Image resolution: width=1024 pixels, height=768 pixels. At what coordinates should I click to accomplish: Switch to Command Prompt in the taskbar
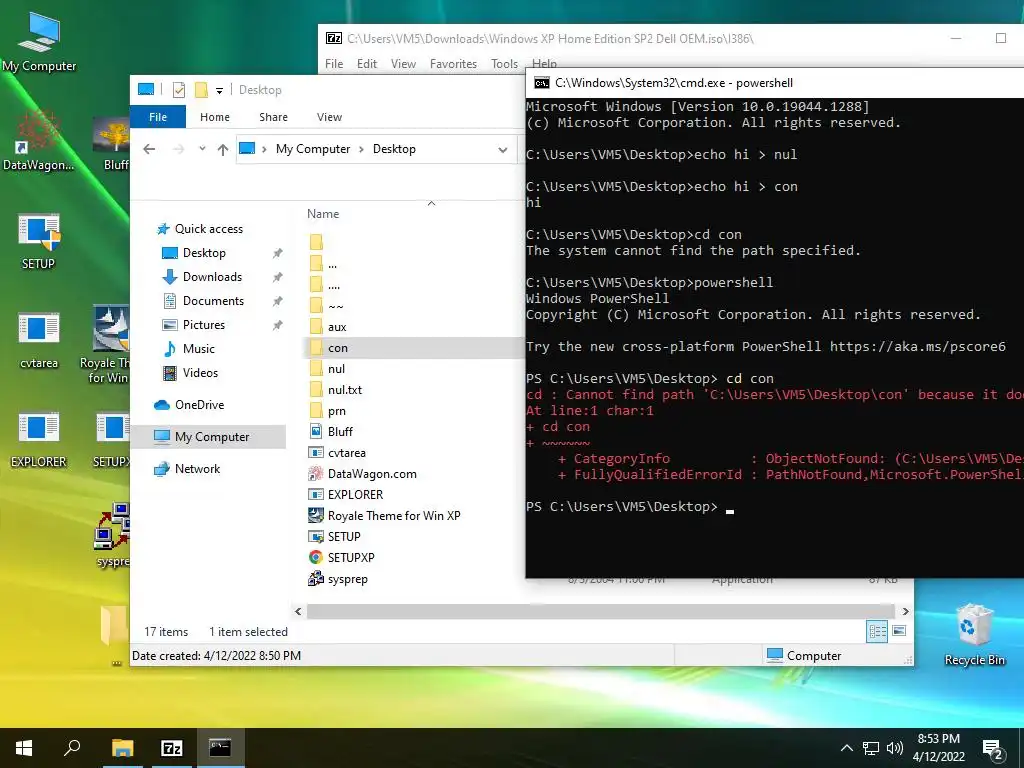(220, 748)
